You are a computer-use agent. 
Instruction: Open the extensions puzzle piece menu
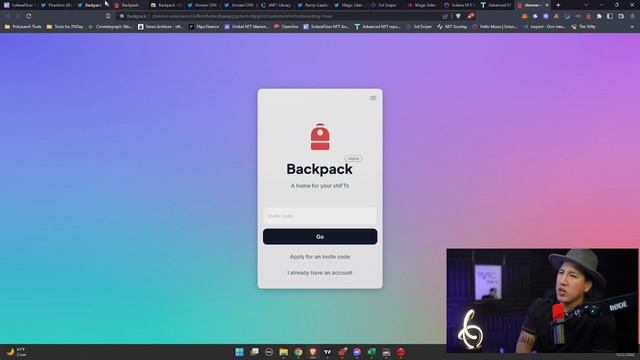coord(599,16)
